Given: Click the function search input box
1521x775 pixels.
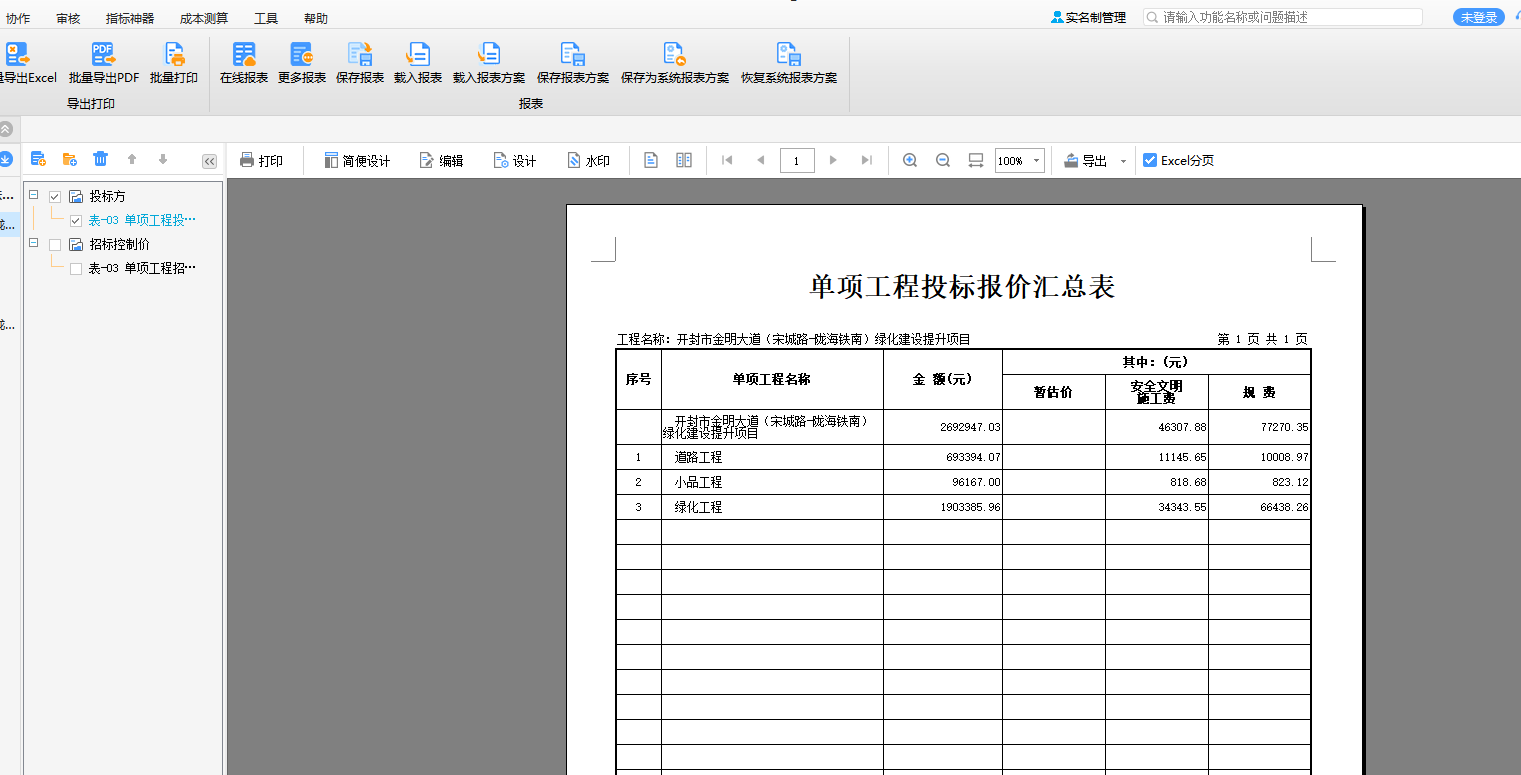Looking at the screenshot, I should click(1283, 17).
